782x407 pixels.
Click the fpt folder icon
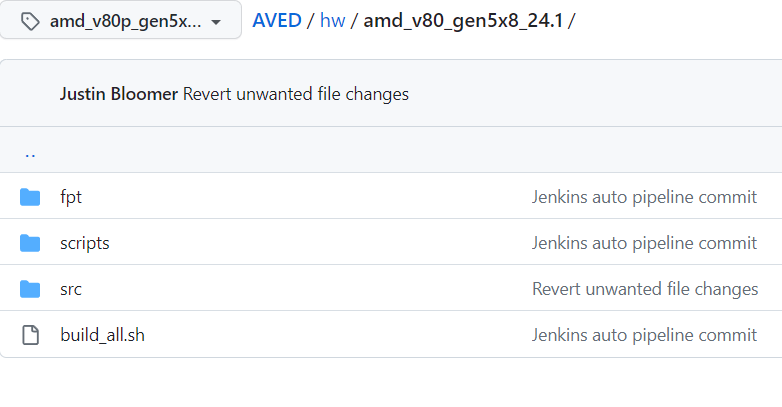[x=30, y=197]
